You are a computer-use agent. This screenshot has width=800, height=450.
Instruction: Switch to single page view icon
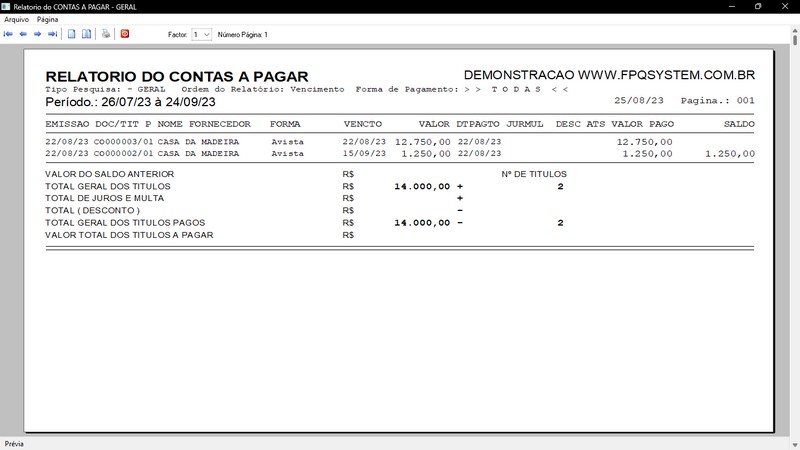pos(71,34)
